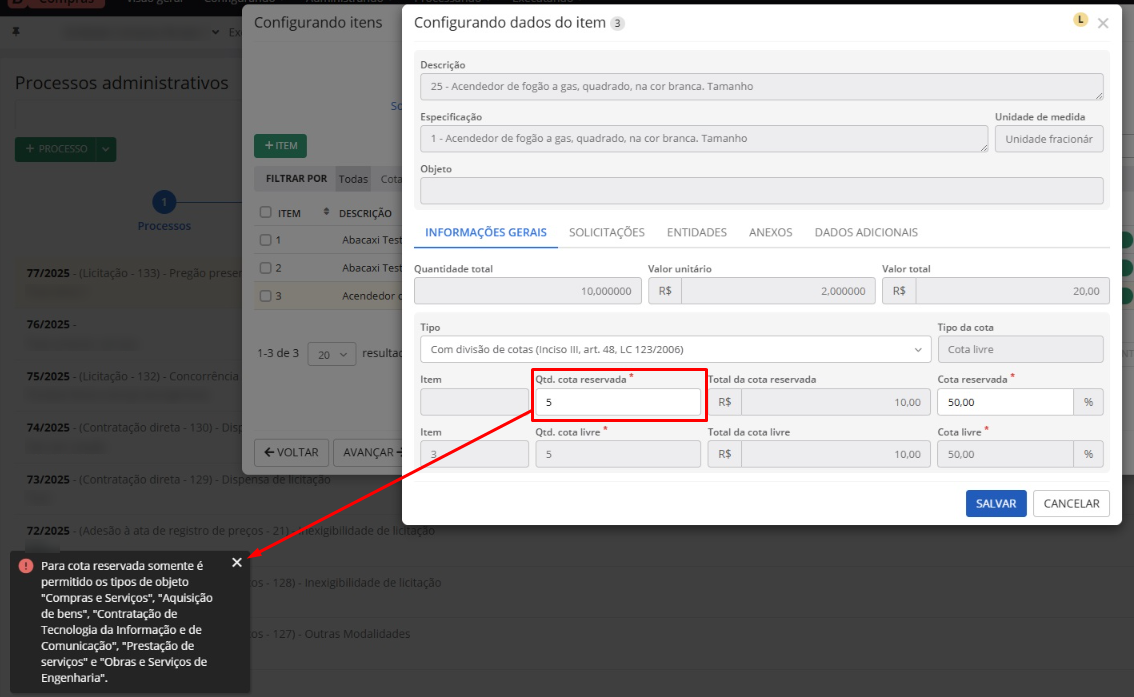Sort the ITEM column with arrows icon
This screenshot has height=697, width=1134.
[326, 212]
